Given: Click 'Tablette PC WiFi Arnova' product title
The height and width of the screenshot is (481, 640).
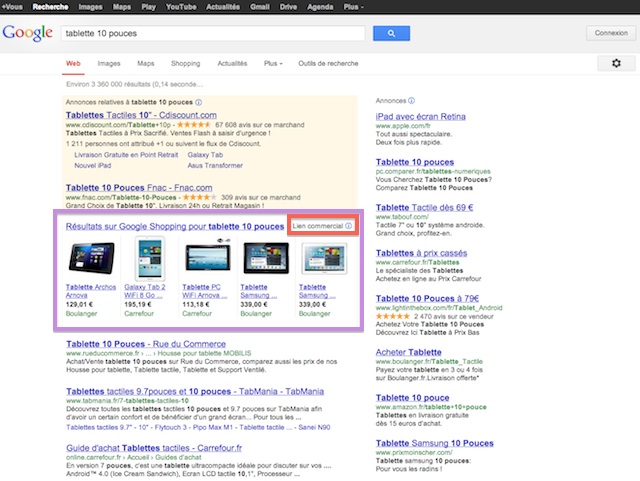Looking at the screenshot, I should point(204,291).
